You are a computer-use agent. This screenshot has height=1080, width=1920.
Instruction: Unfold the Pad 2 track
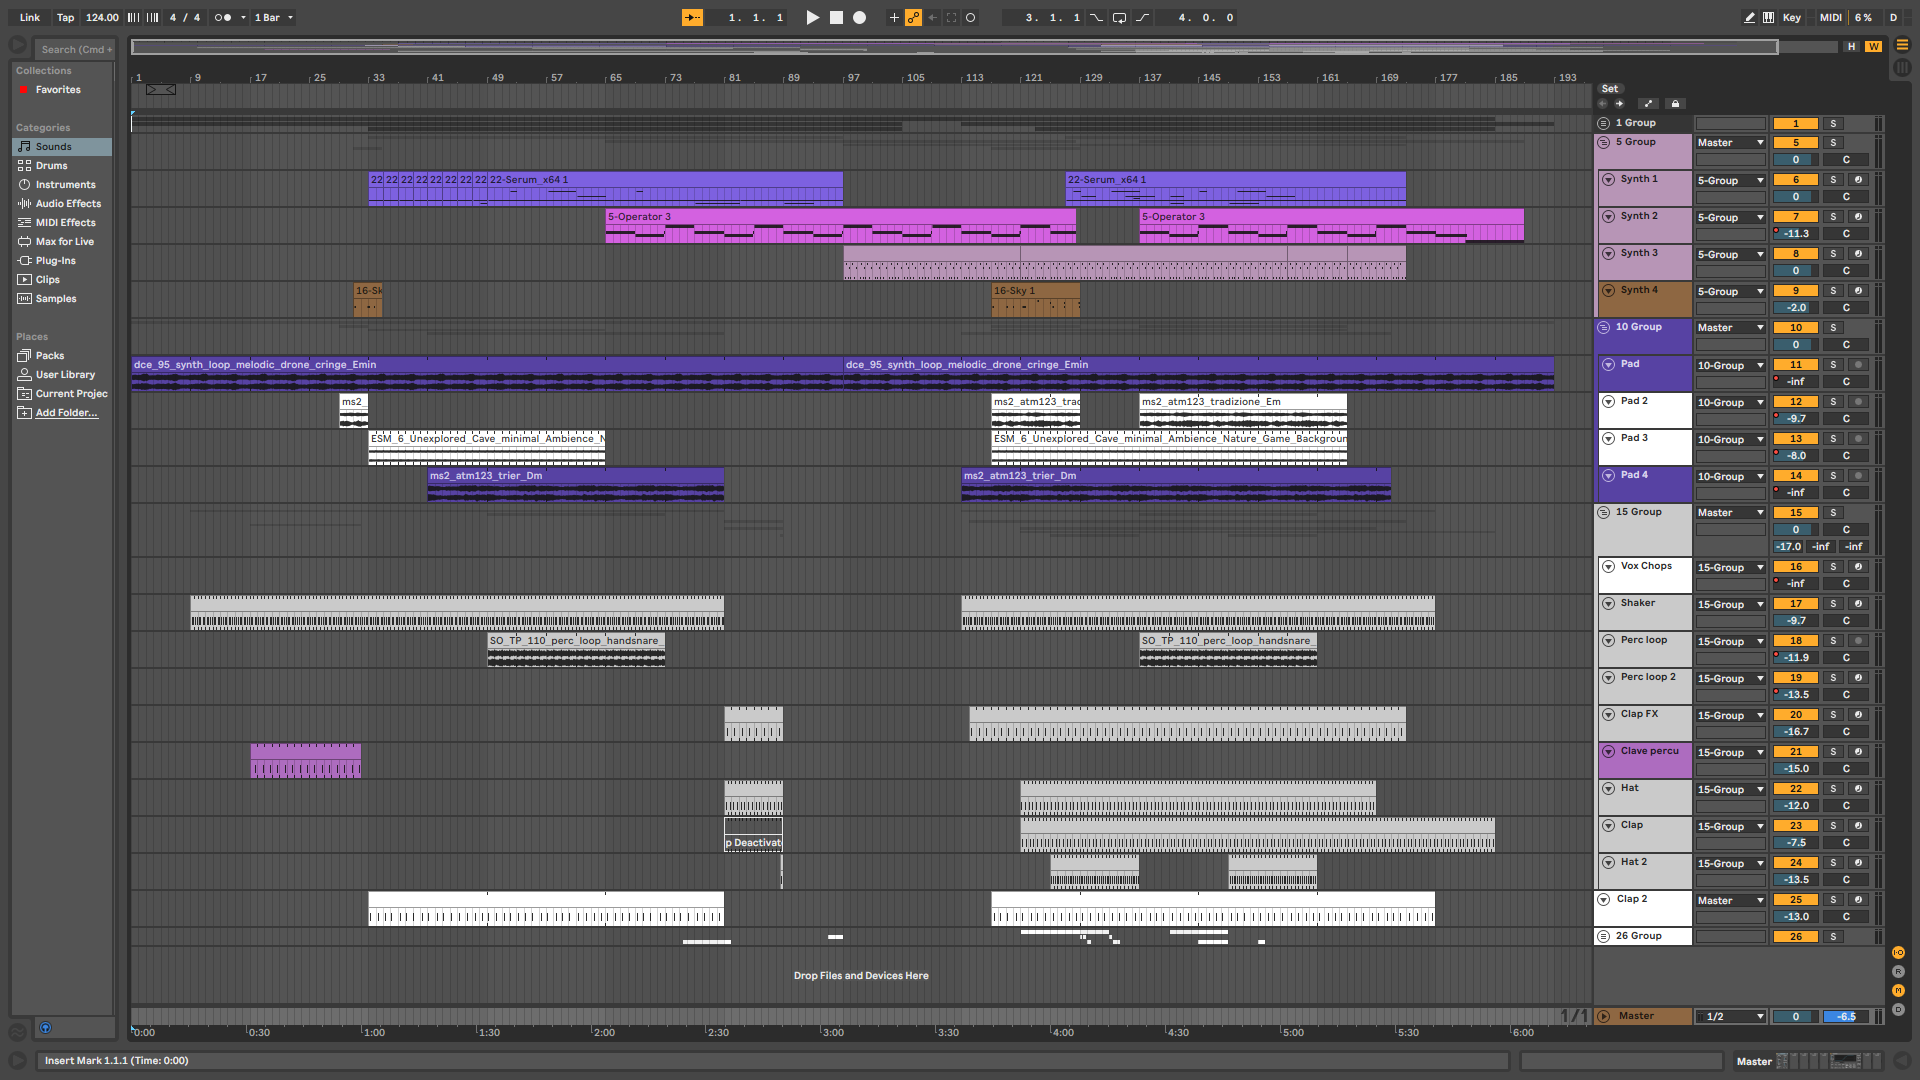(1608, 402)
